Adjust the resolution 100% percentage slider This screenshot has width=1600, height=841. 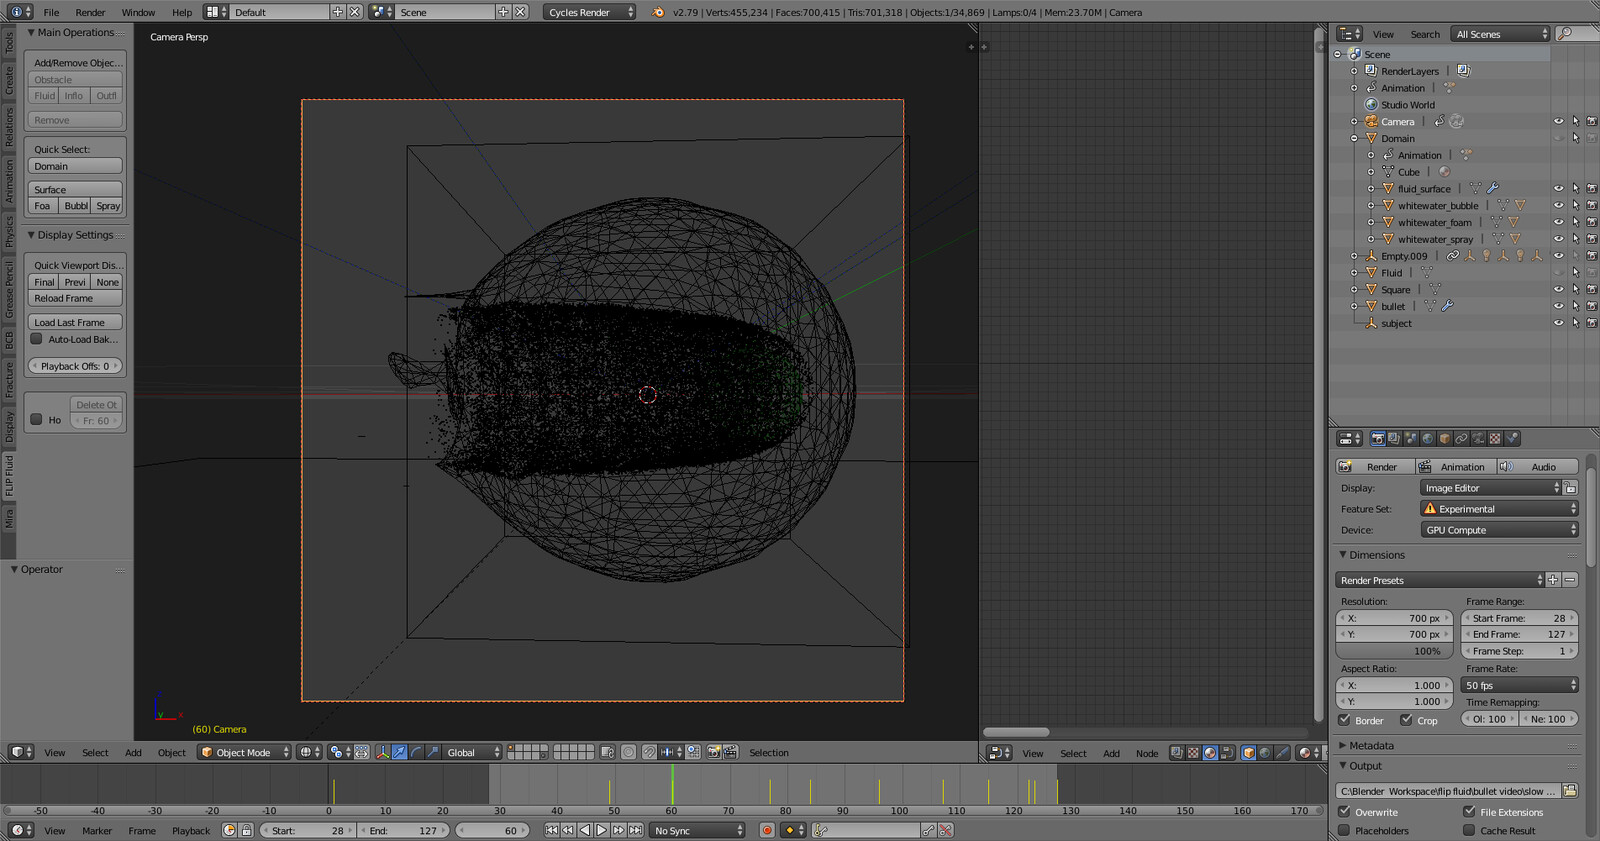(x=1393, y=651)
